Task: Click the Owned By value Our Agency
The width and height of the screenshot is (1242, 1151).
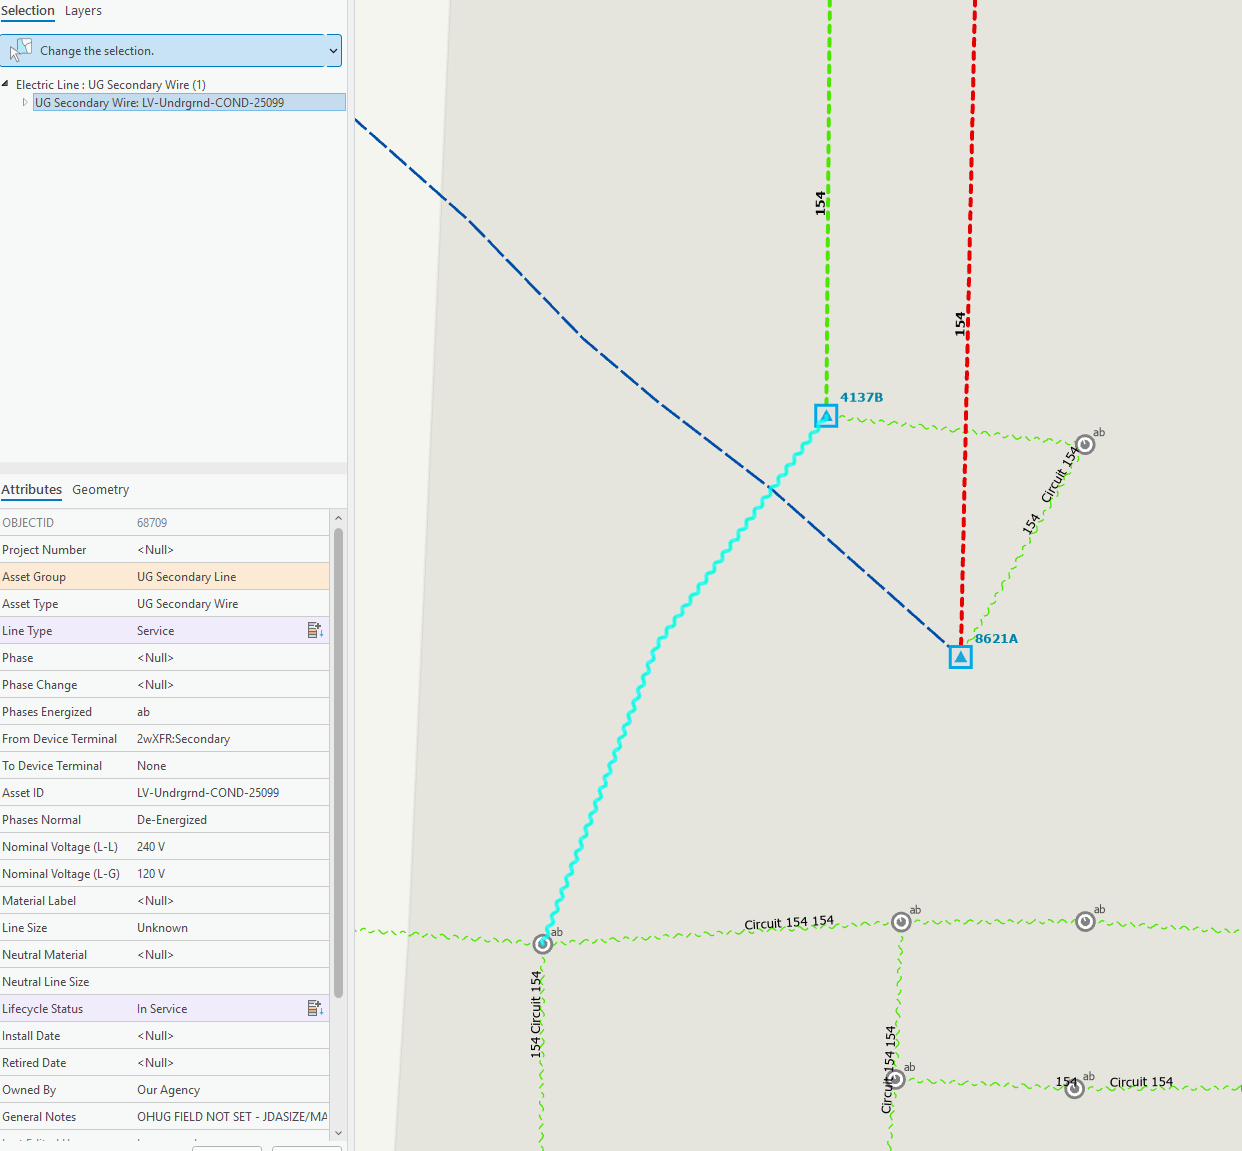Action: pos(168,1089)
